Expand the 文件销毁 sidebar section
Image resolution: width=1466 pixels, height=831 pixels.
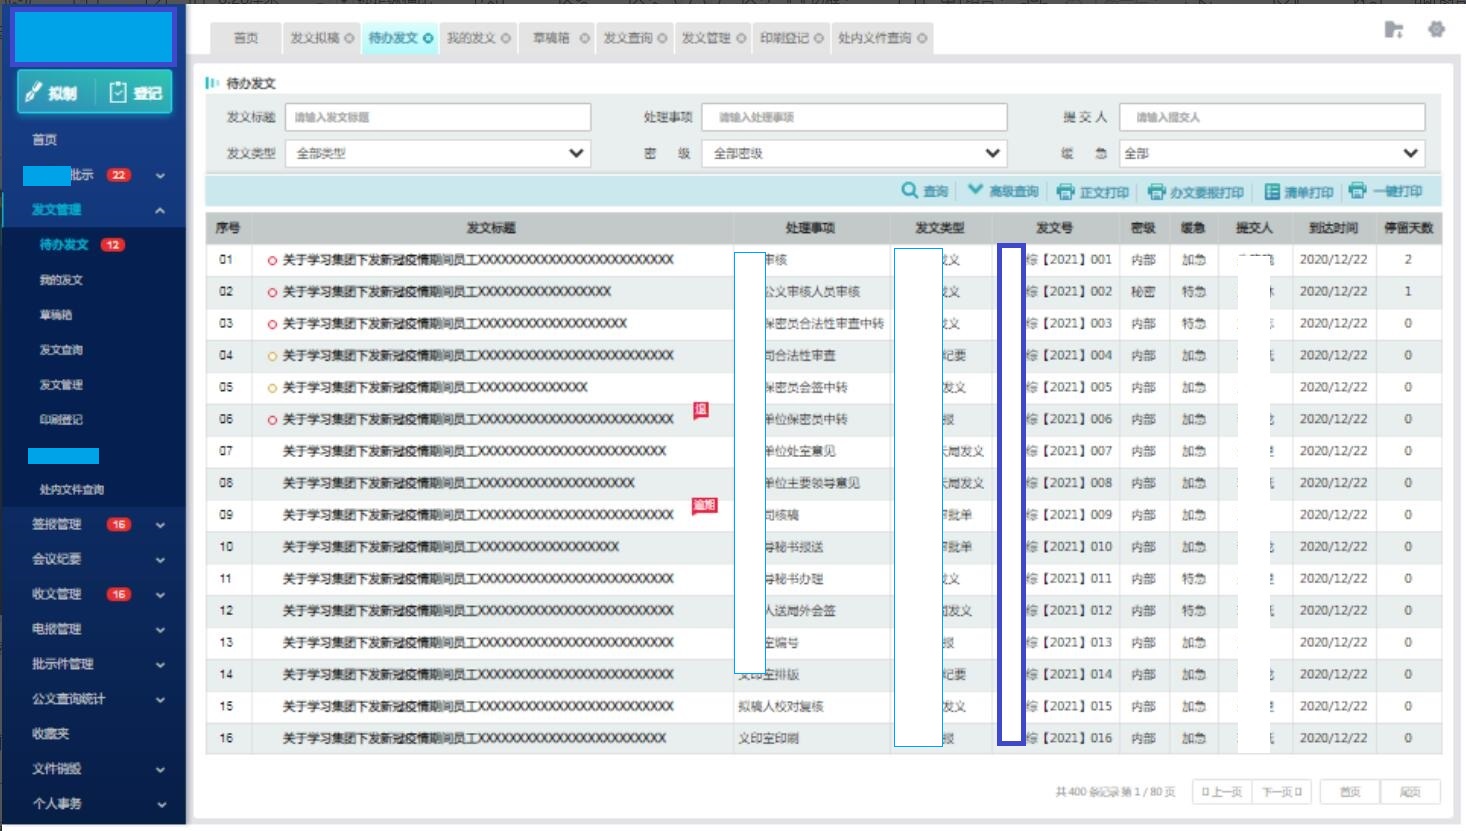click(160, 770)
